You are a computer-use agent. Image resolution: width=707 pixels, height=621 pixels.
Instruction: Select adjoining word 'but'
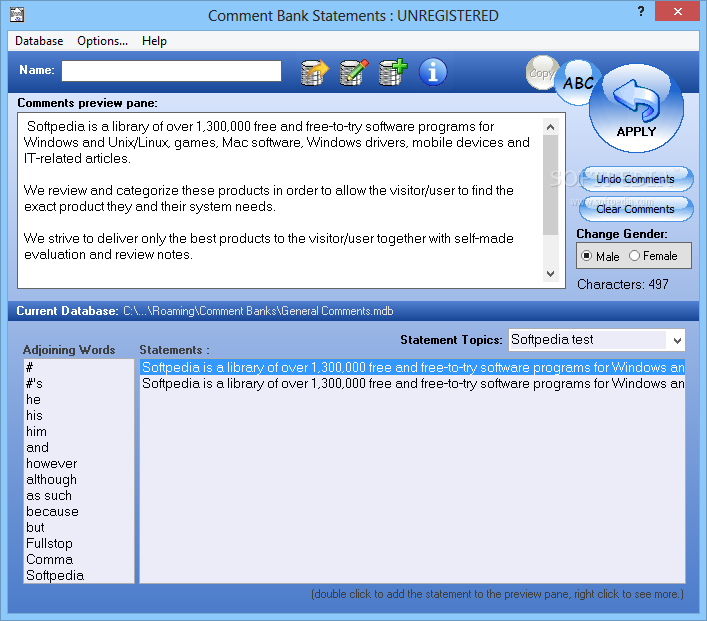coord(79,528)
